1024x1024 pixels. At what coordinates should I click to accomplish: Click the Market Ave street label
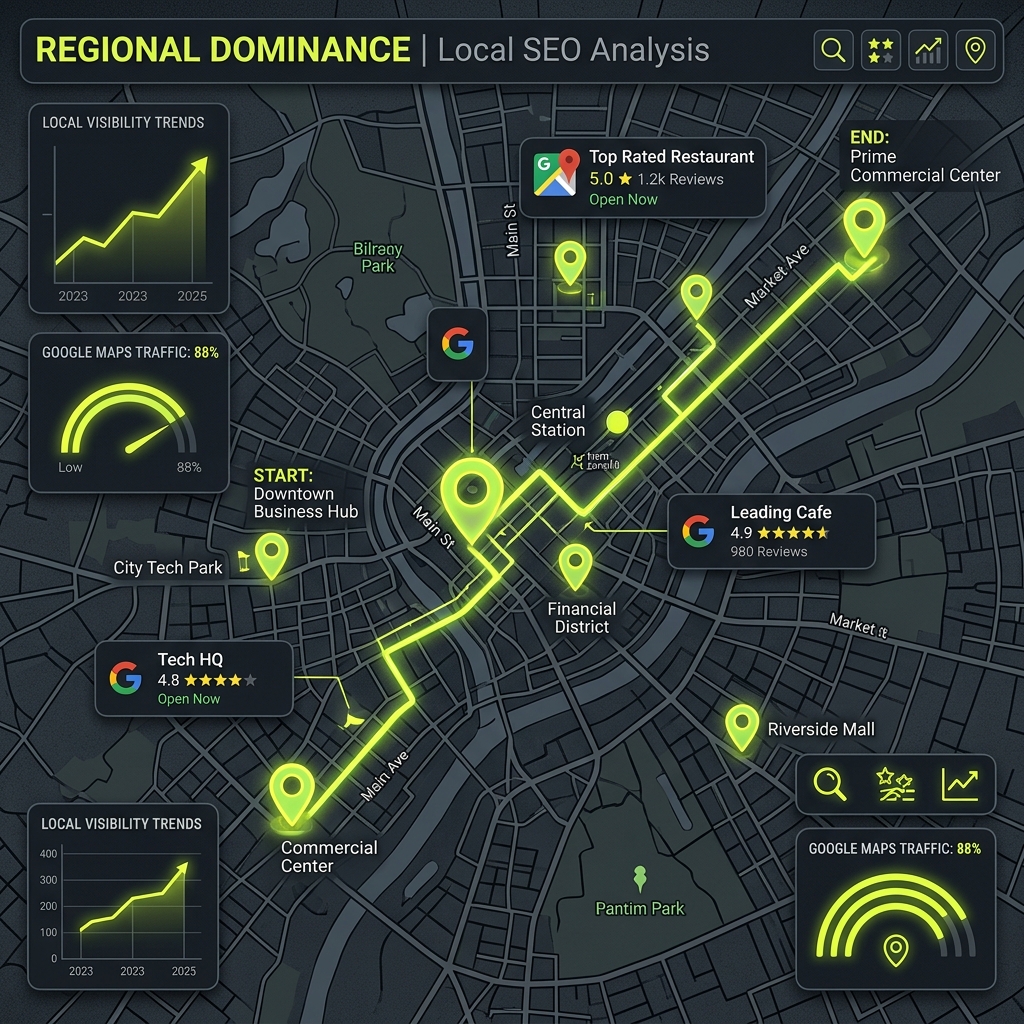pos(776,276)
